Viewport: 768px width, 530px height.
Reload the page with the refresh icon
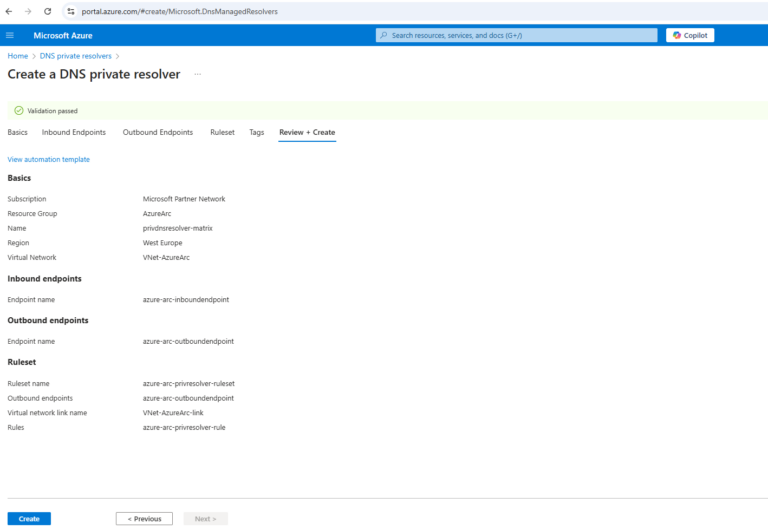tap(48, 11)
